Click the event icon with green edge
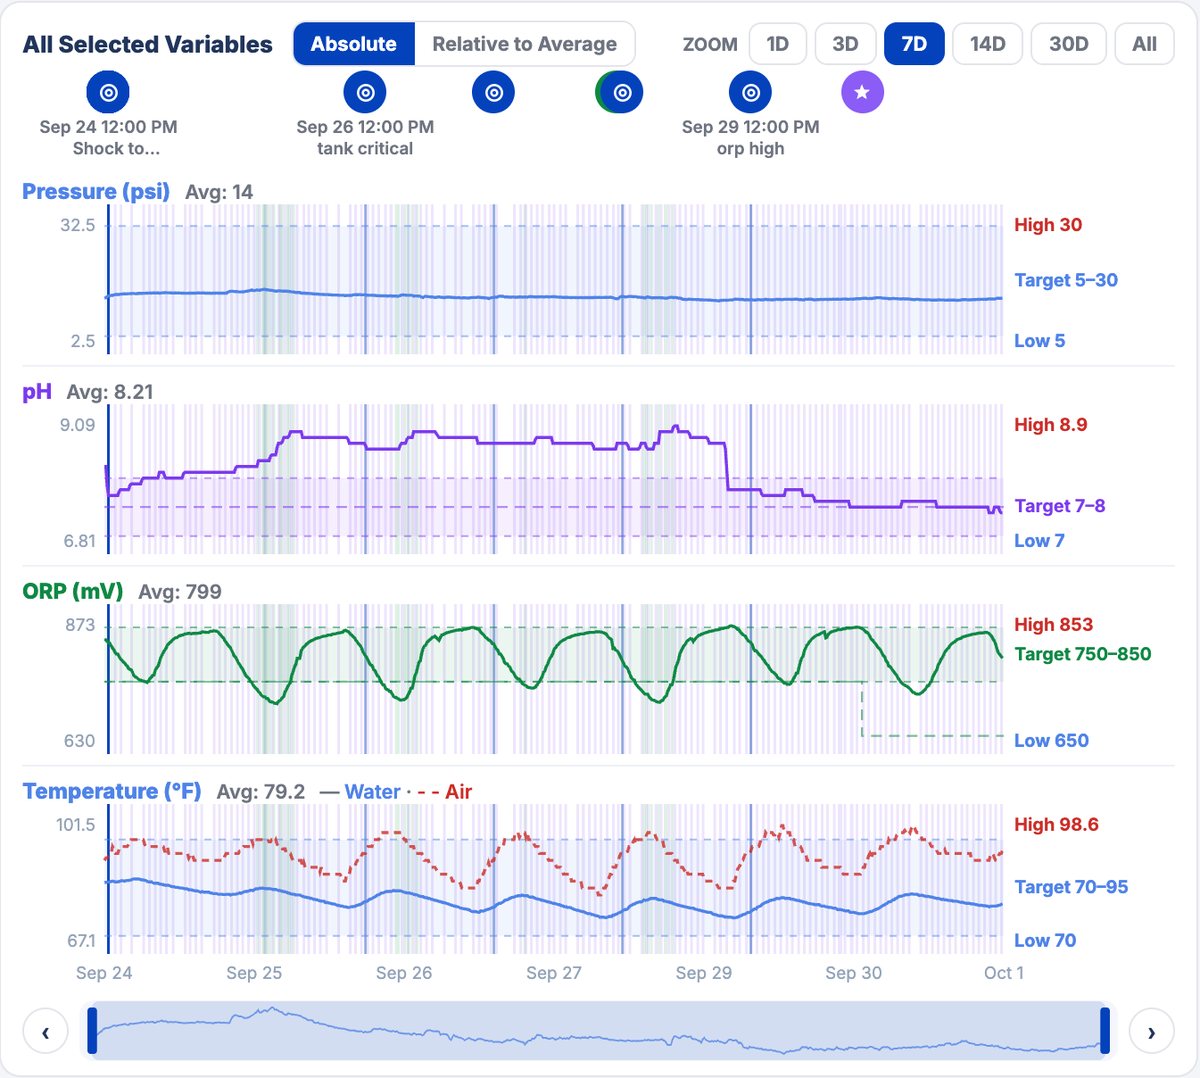 pyautogui.click(x=620, y=92)
